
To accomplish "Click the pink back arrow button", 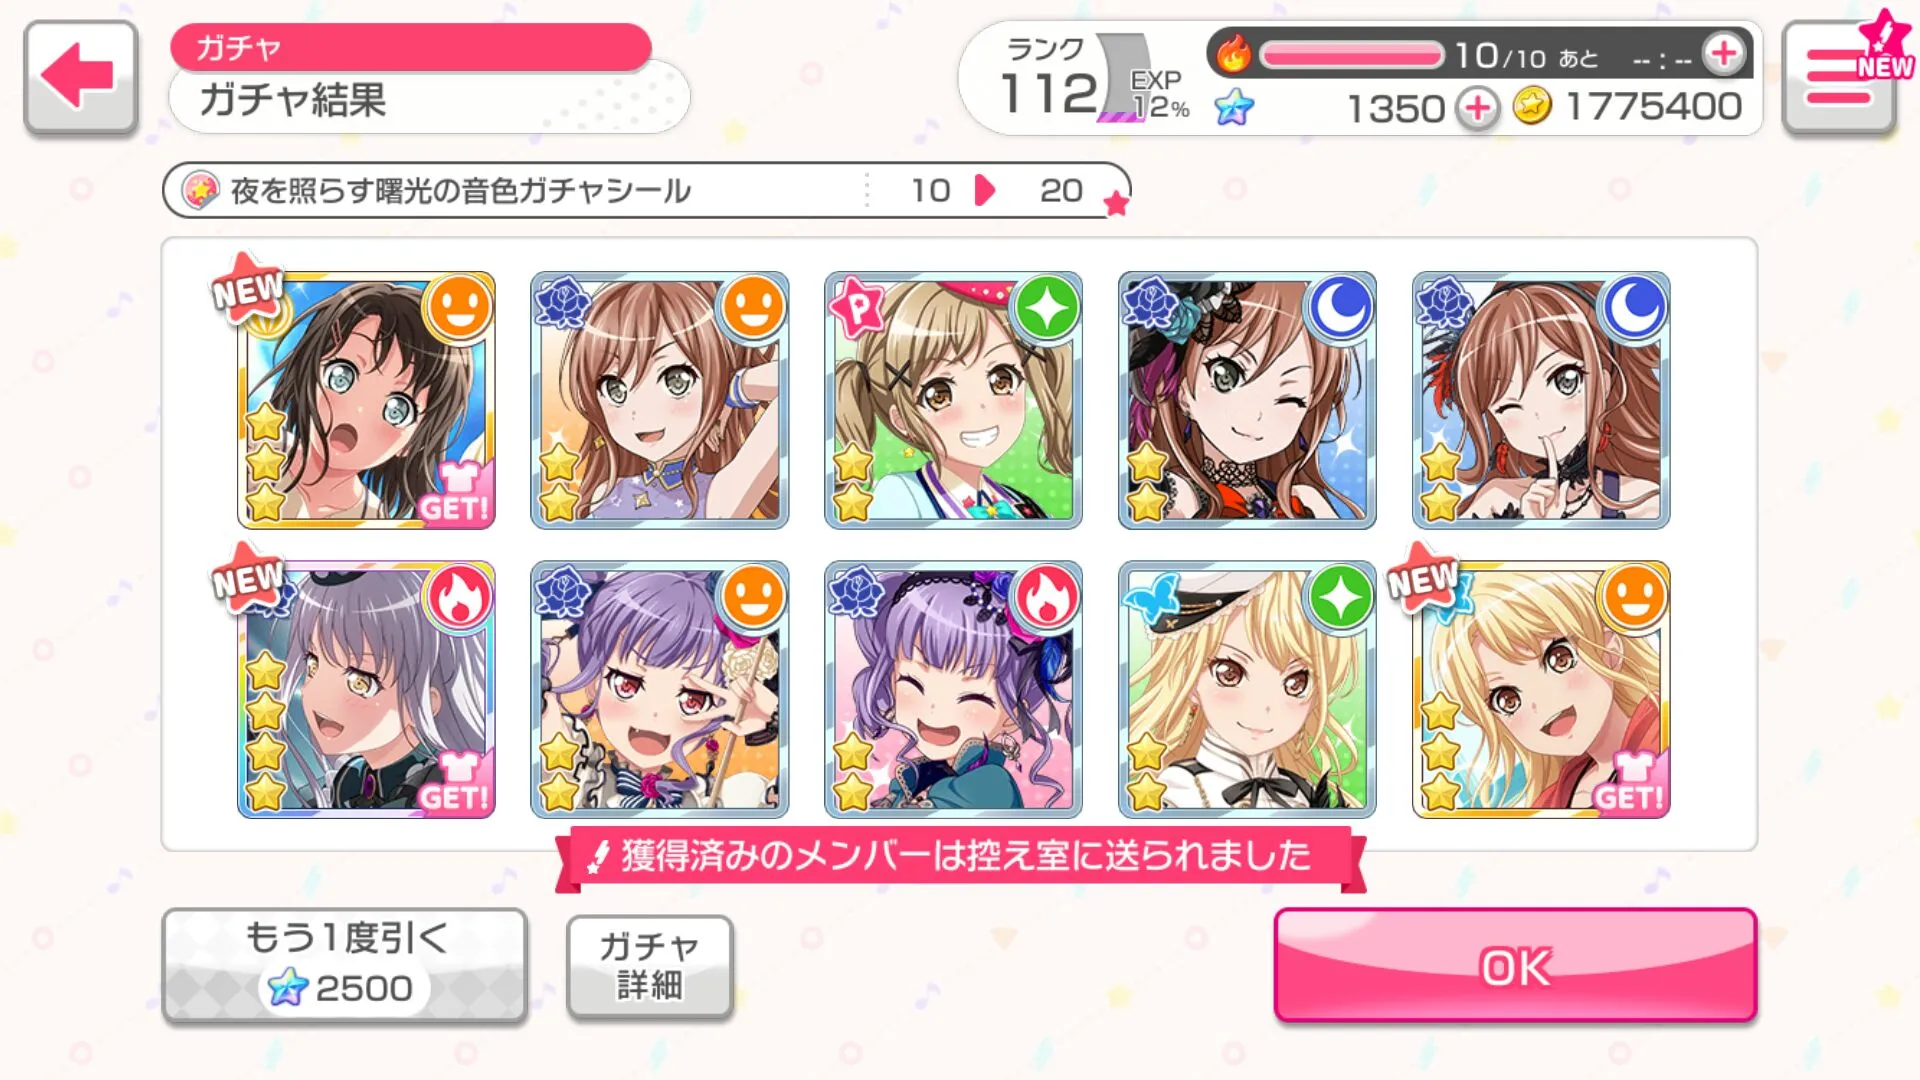I will pos(80,77).
